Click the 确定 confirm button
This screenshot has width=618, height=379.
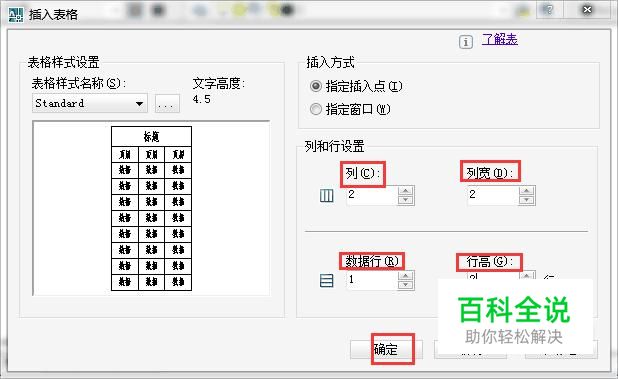coord(386,349)
